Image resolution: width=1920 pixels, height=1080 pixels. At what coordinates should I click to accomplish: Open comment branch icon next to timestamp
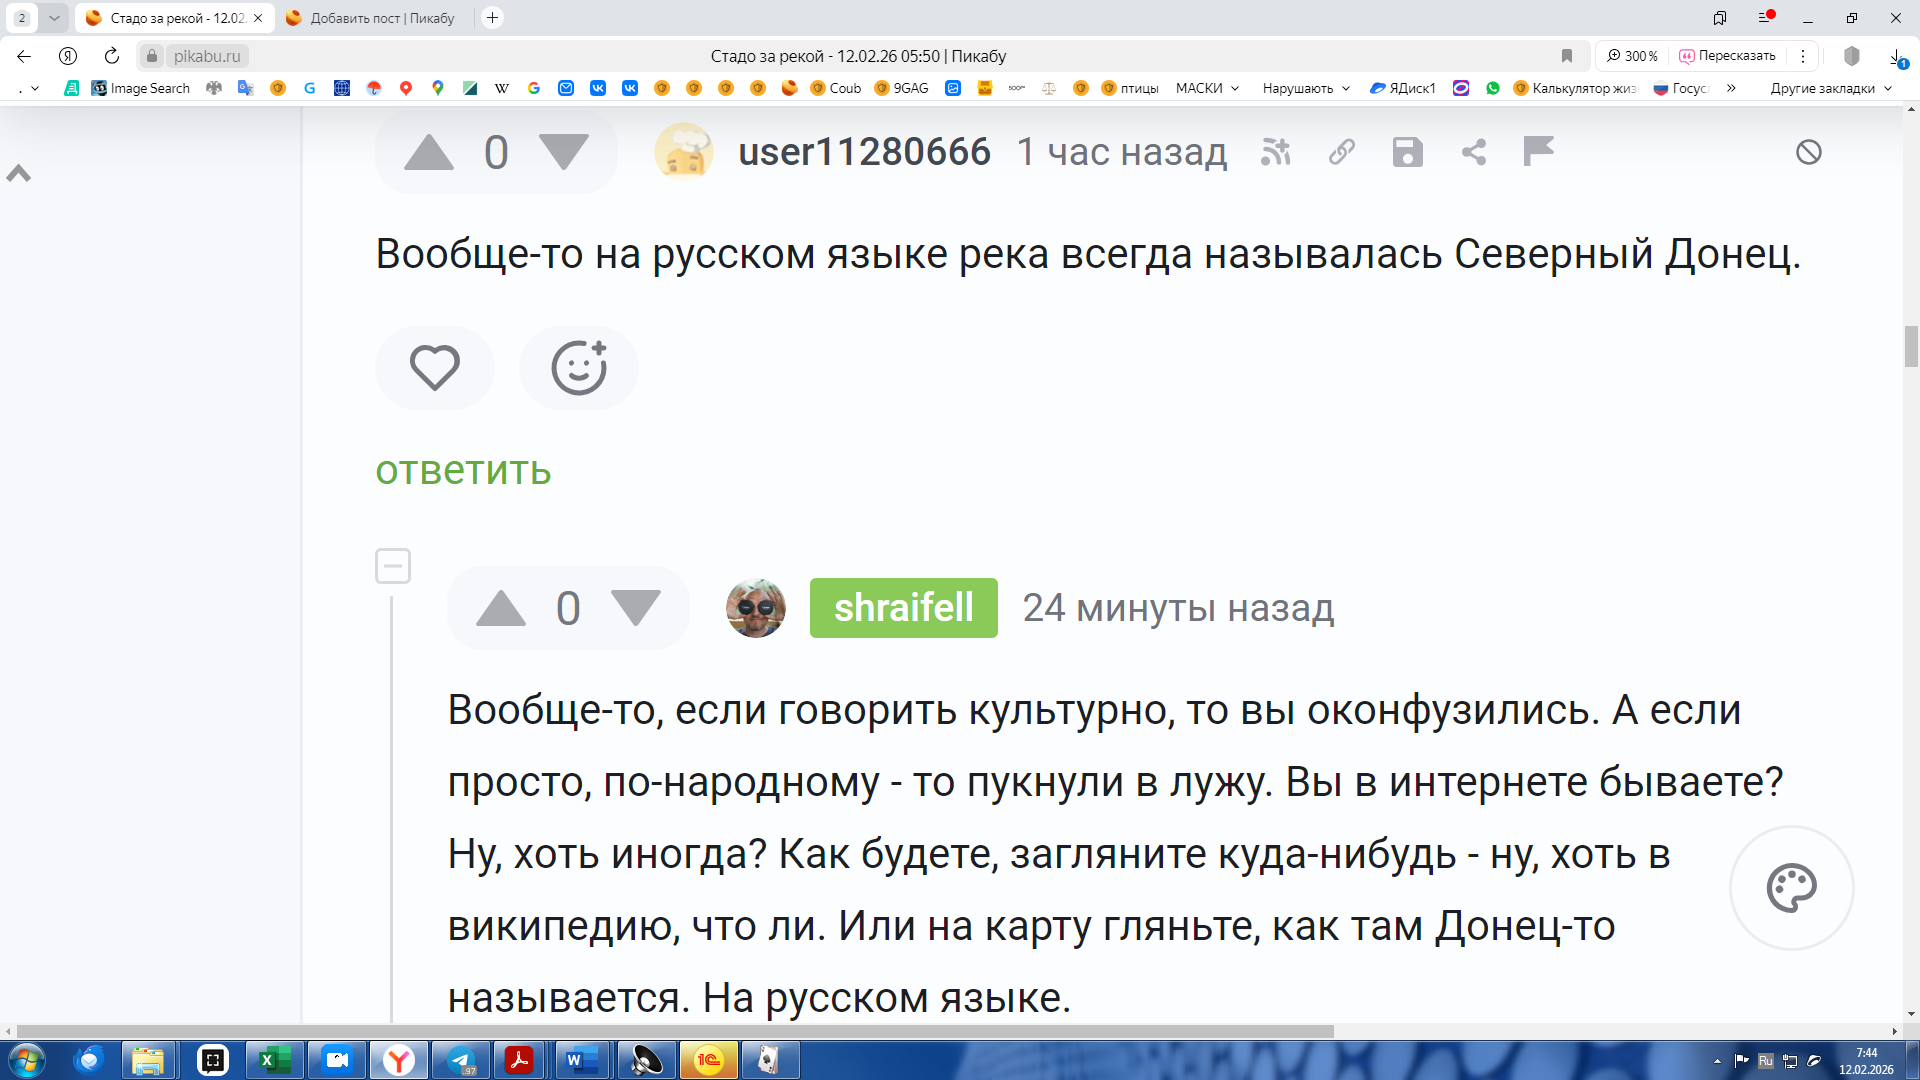[1276, 152]
